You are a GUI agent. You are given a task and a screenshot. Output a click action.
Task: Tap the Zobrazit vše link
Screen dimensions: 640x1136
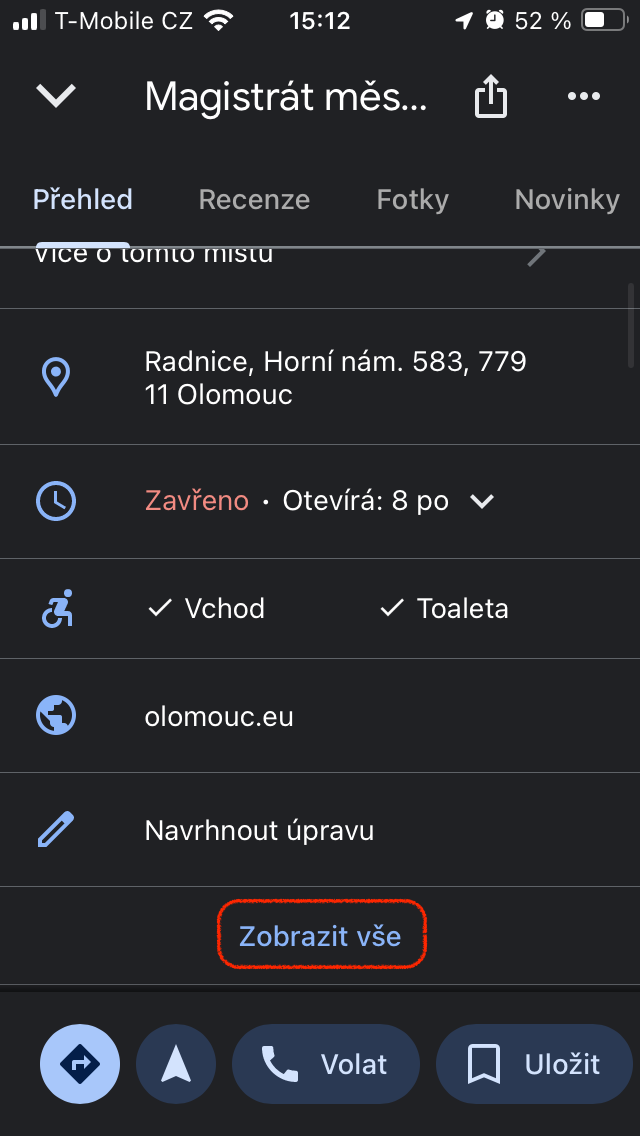[320, 937]
